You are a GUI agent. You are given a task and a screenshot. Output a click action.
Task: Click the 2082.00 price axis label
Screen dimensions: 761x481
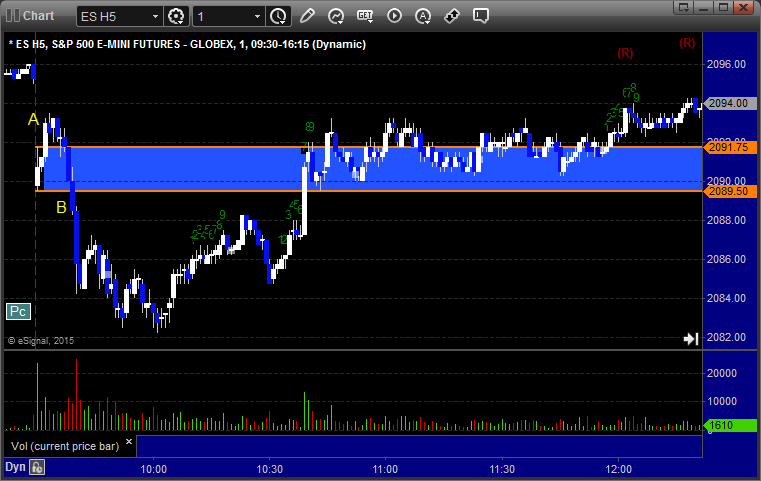tap(727, 337)
